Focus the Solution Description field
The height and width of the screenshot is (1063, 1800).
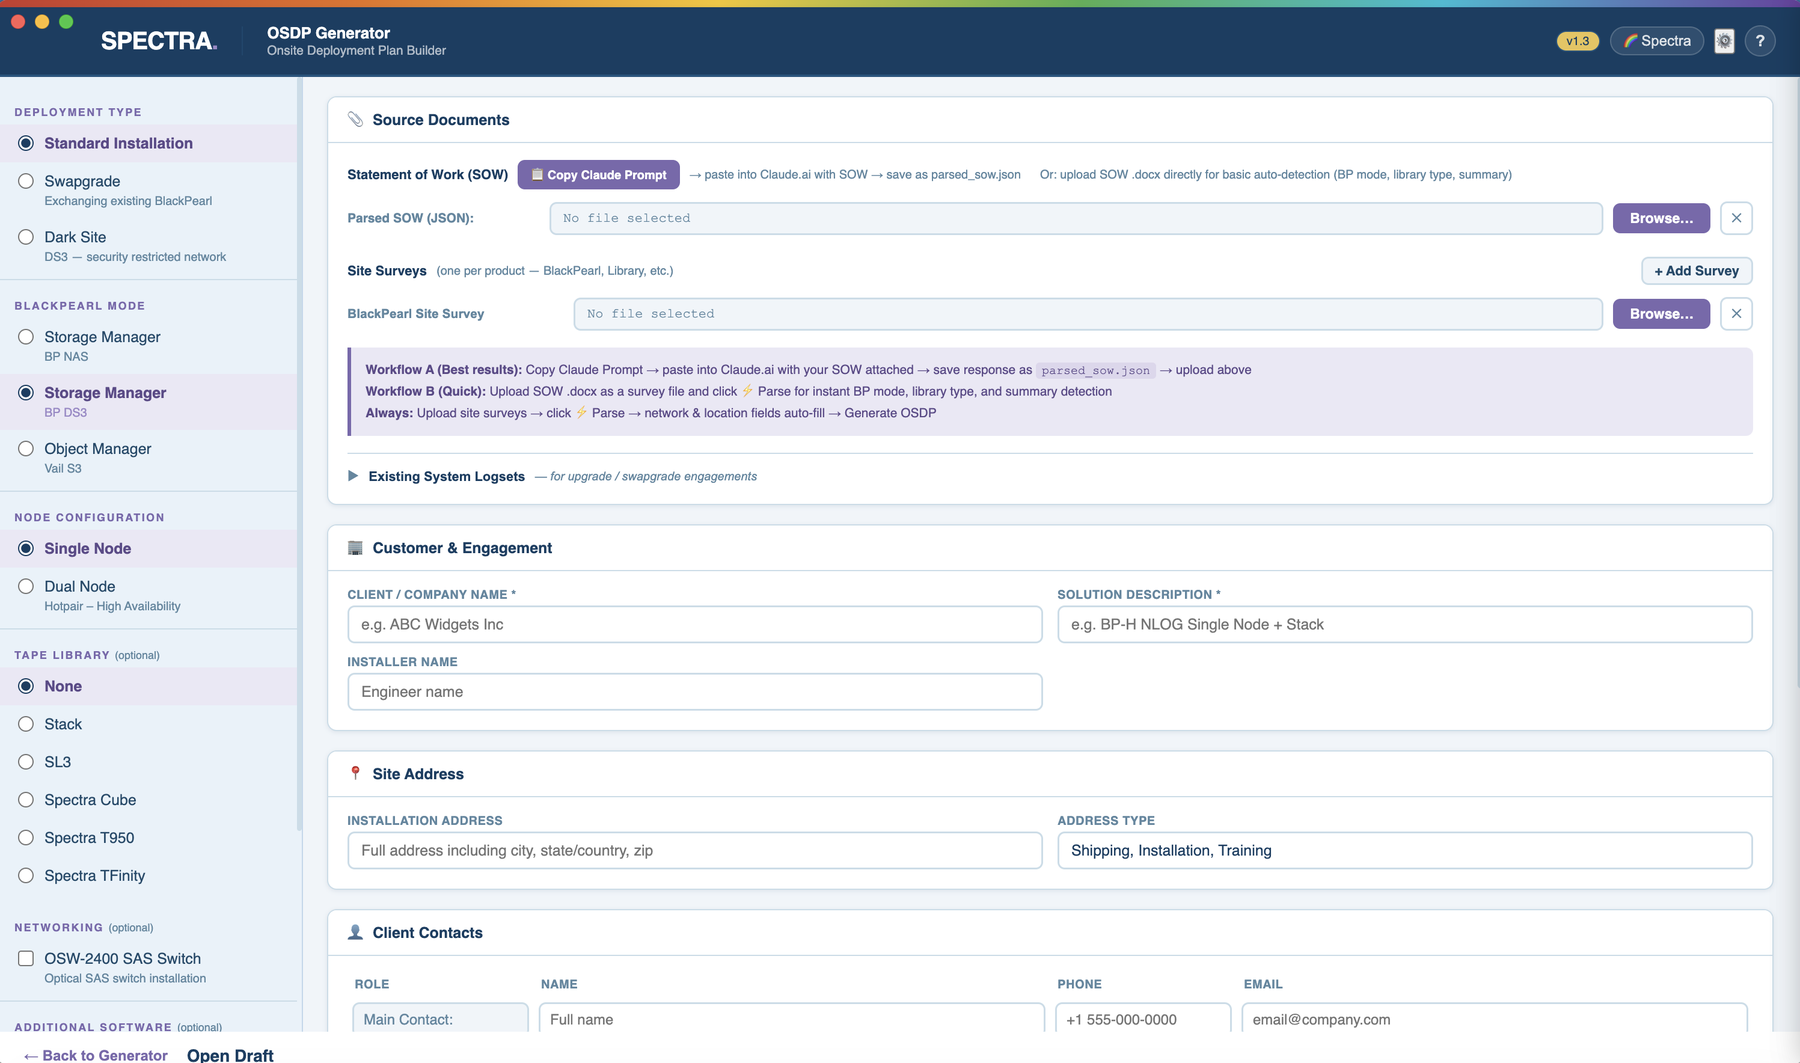[1405, 624]
